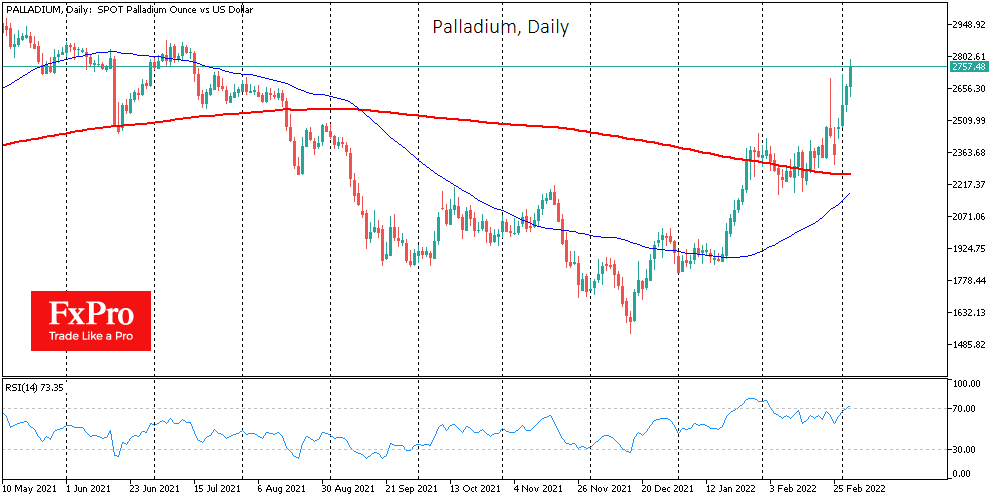Screen dimensions: 1000x500
Task: Select the right end of the red moving average line
Action: click(x=849, y=174)
